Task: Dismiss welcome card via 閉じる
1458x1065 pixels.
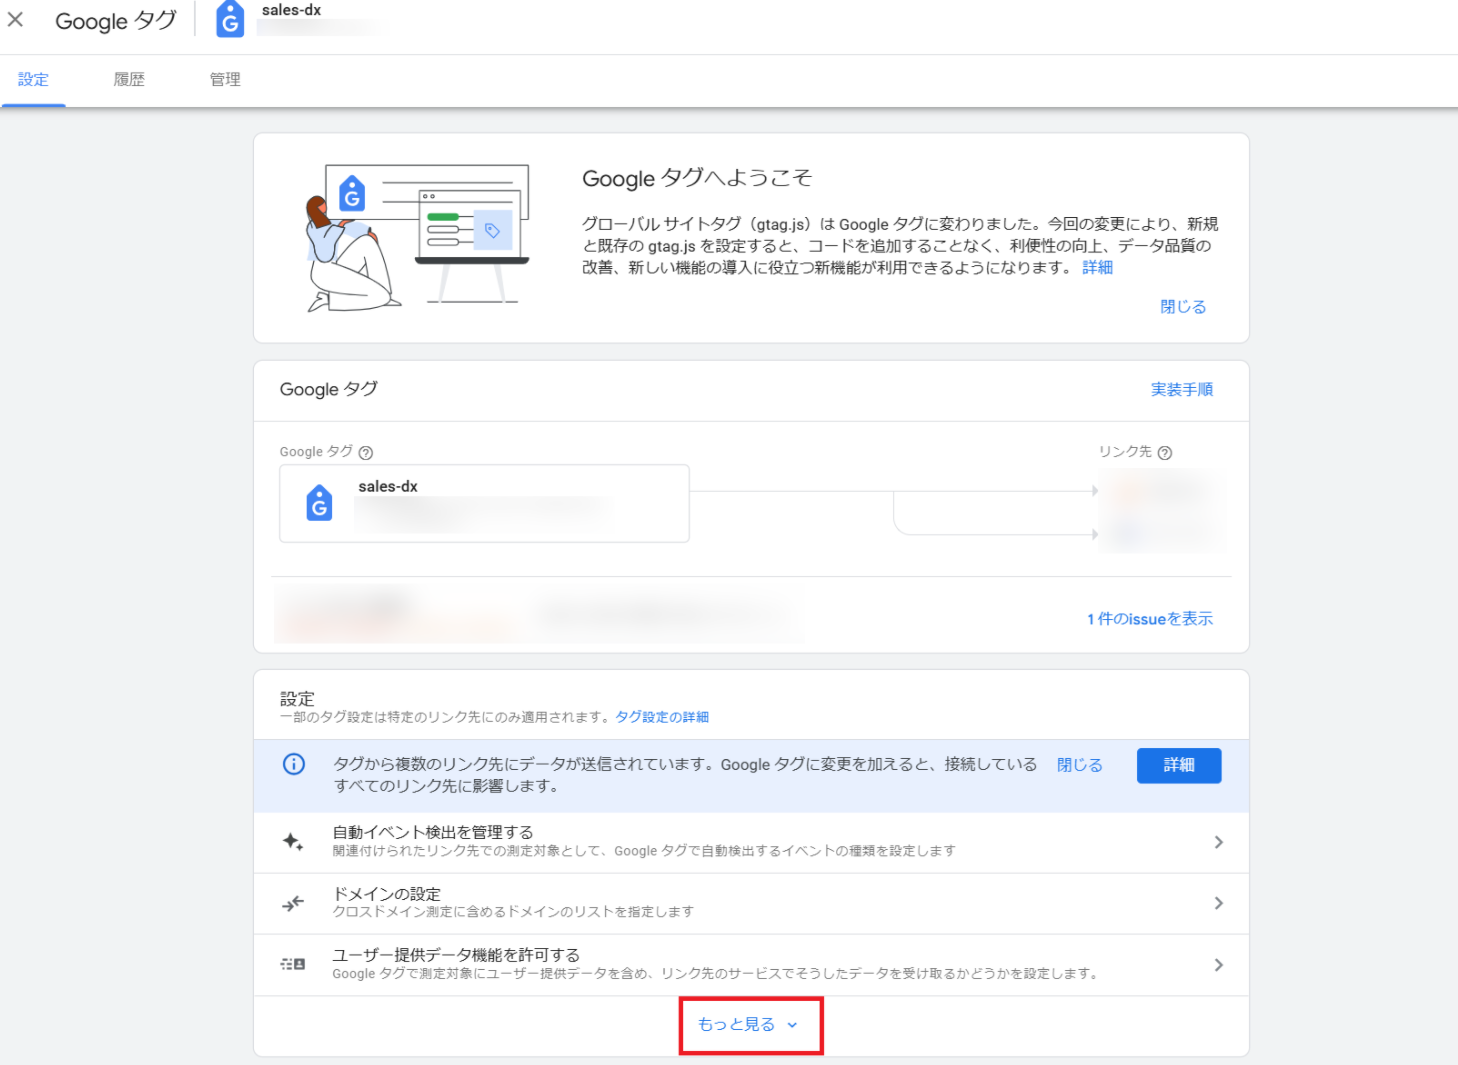Action: (1183, 306)
